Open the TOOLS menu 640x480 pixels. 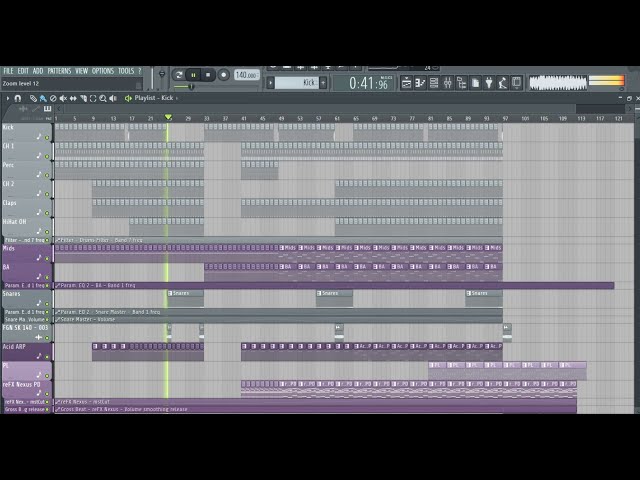pos(126,71)
